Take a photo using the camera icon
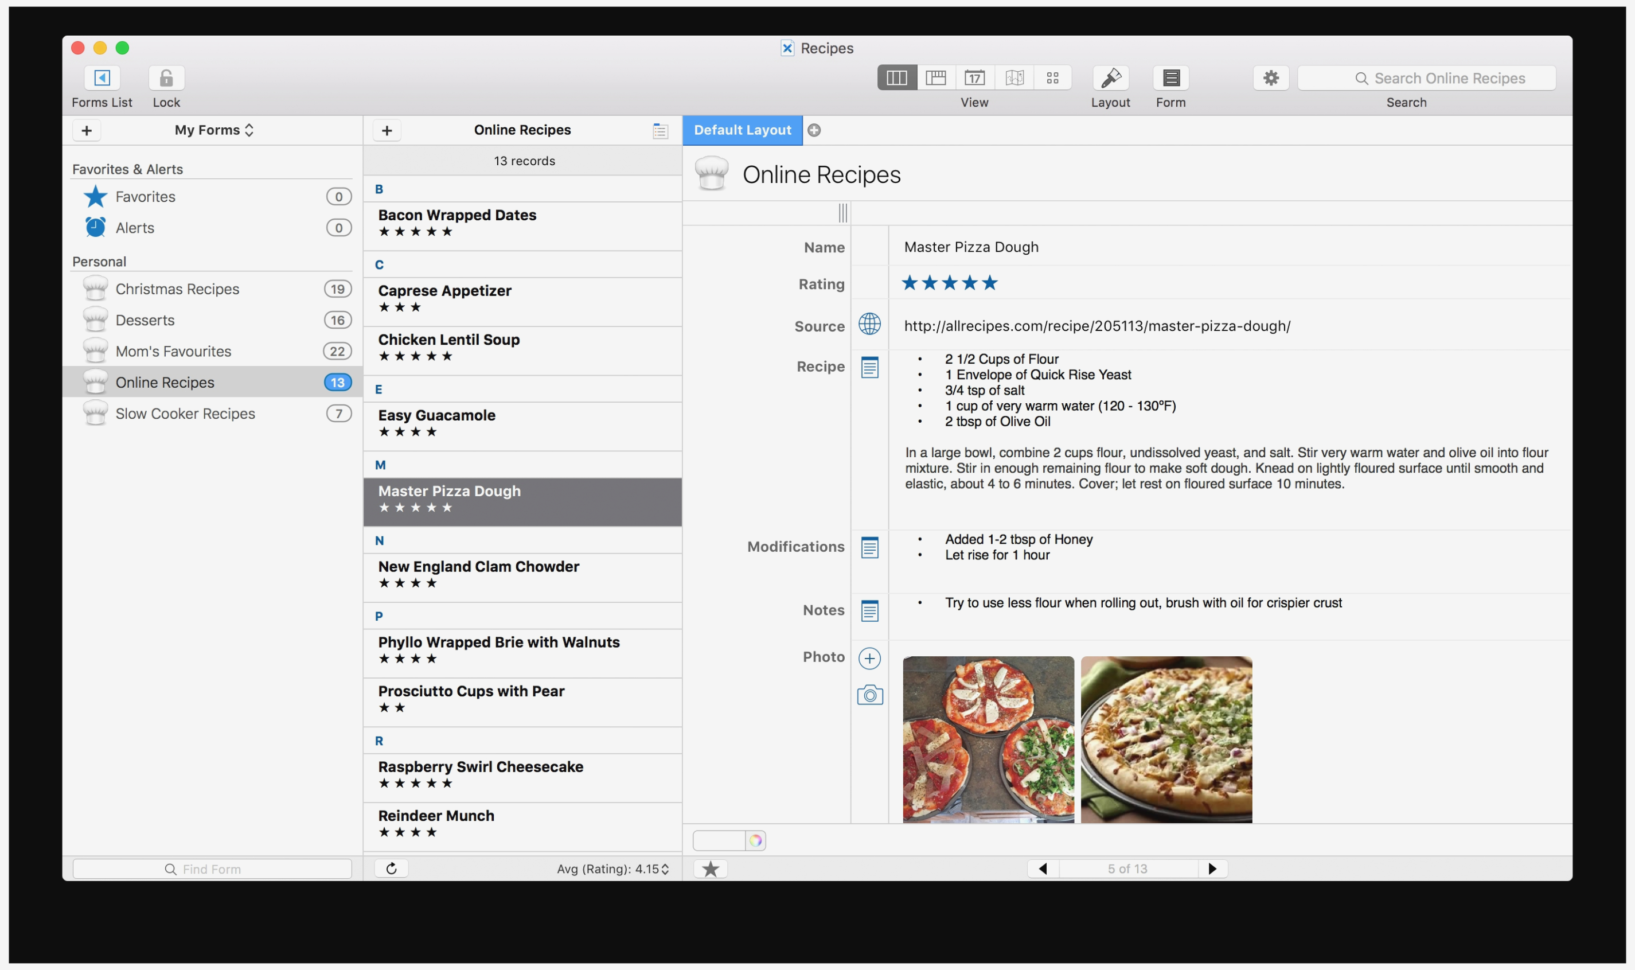 click(x=869, y=694)
